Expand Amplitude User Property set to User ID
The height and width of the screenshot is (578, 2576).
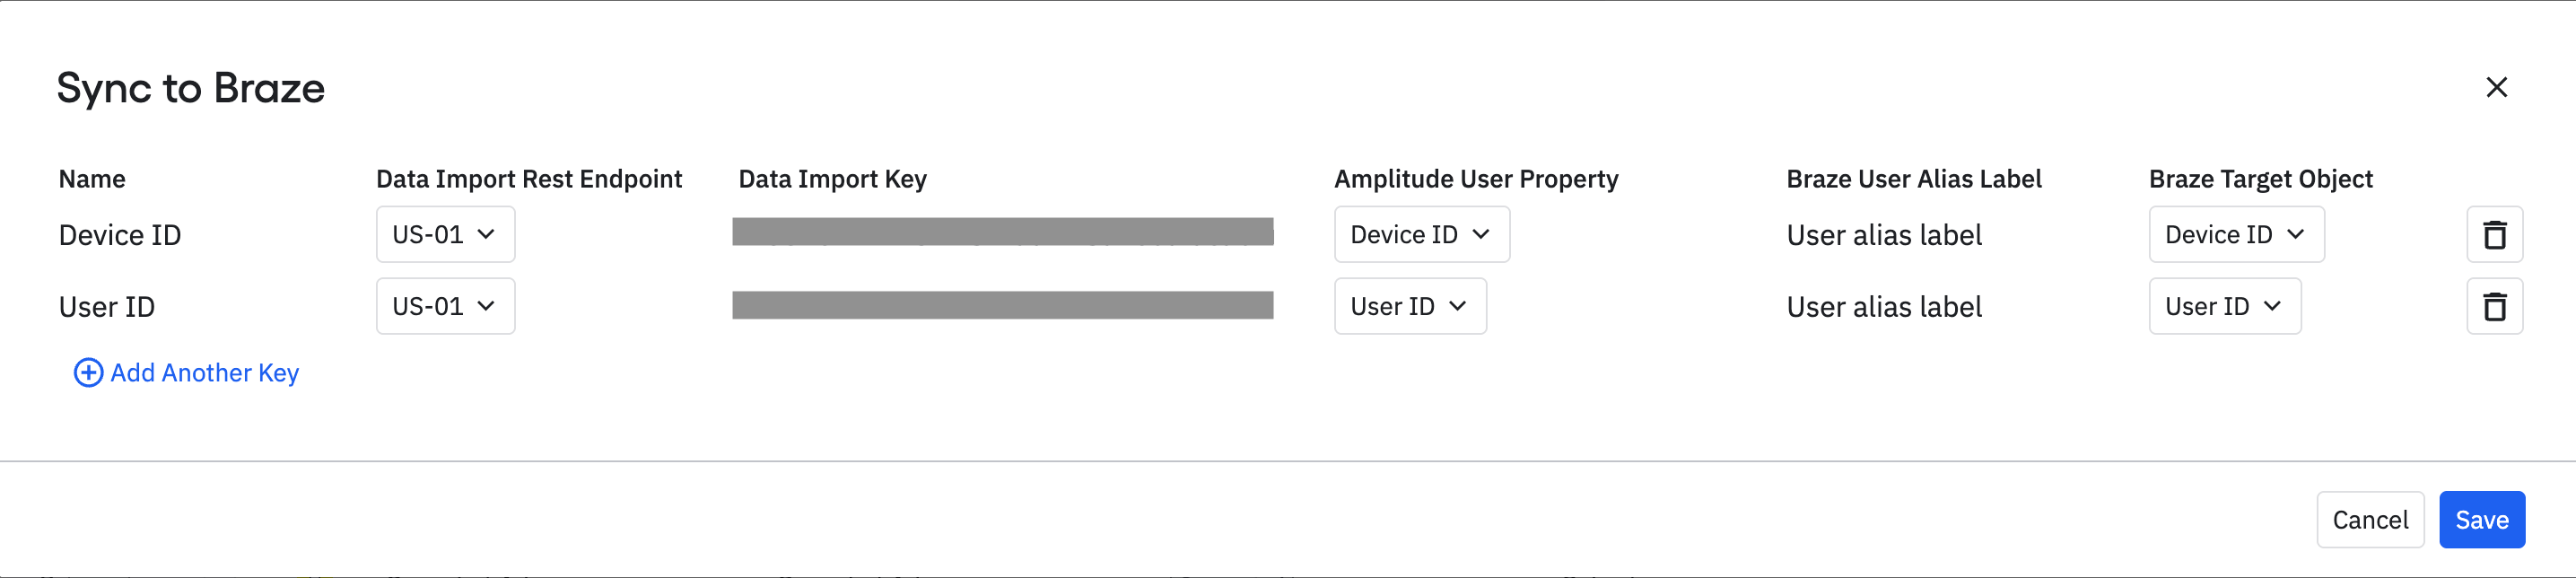(x=1409, y=307)
